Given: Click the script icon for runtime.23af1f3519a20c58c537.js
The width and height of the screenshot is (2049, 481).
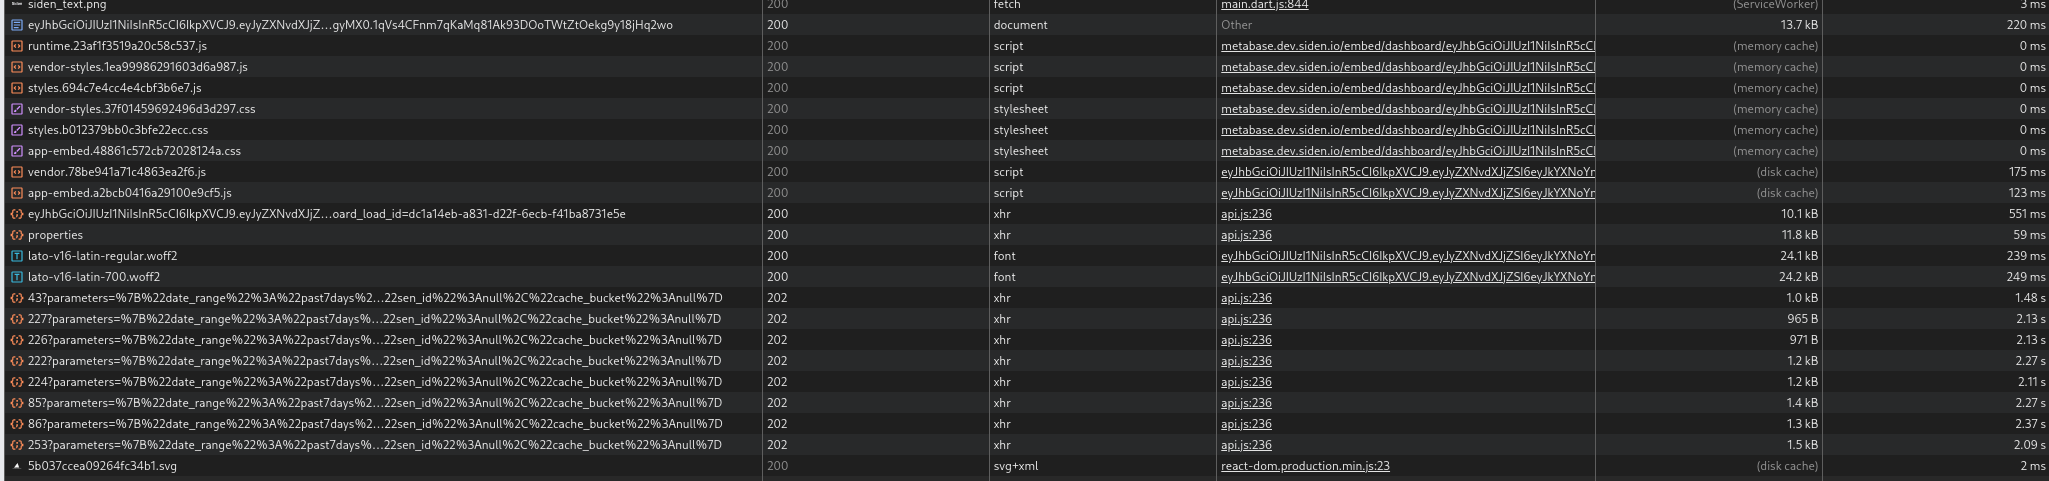Looking at the screenshot, I should [x=16, y=46].
